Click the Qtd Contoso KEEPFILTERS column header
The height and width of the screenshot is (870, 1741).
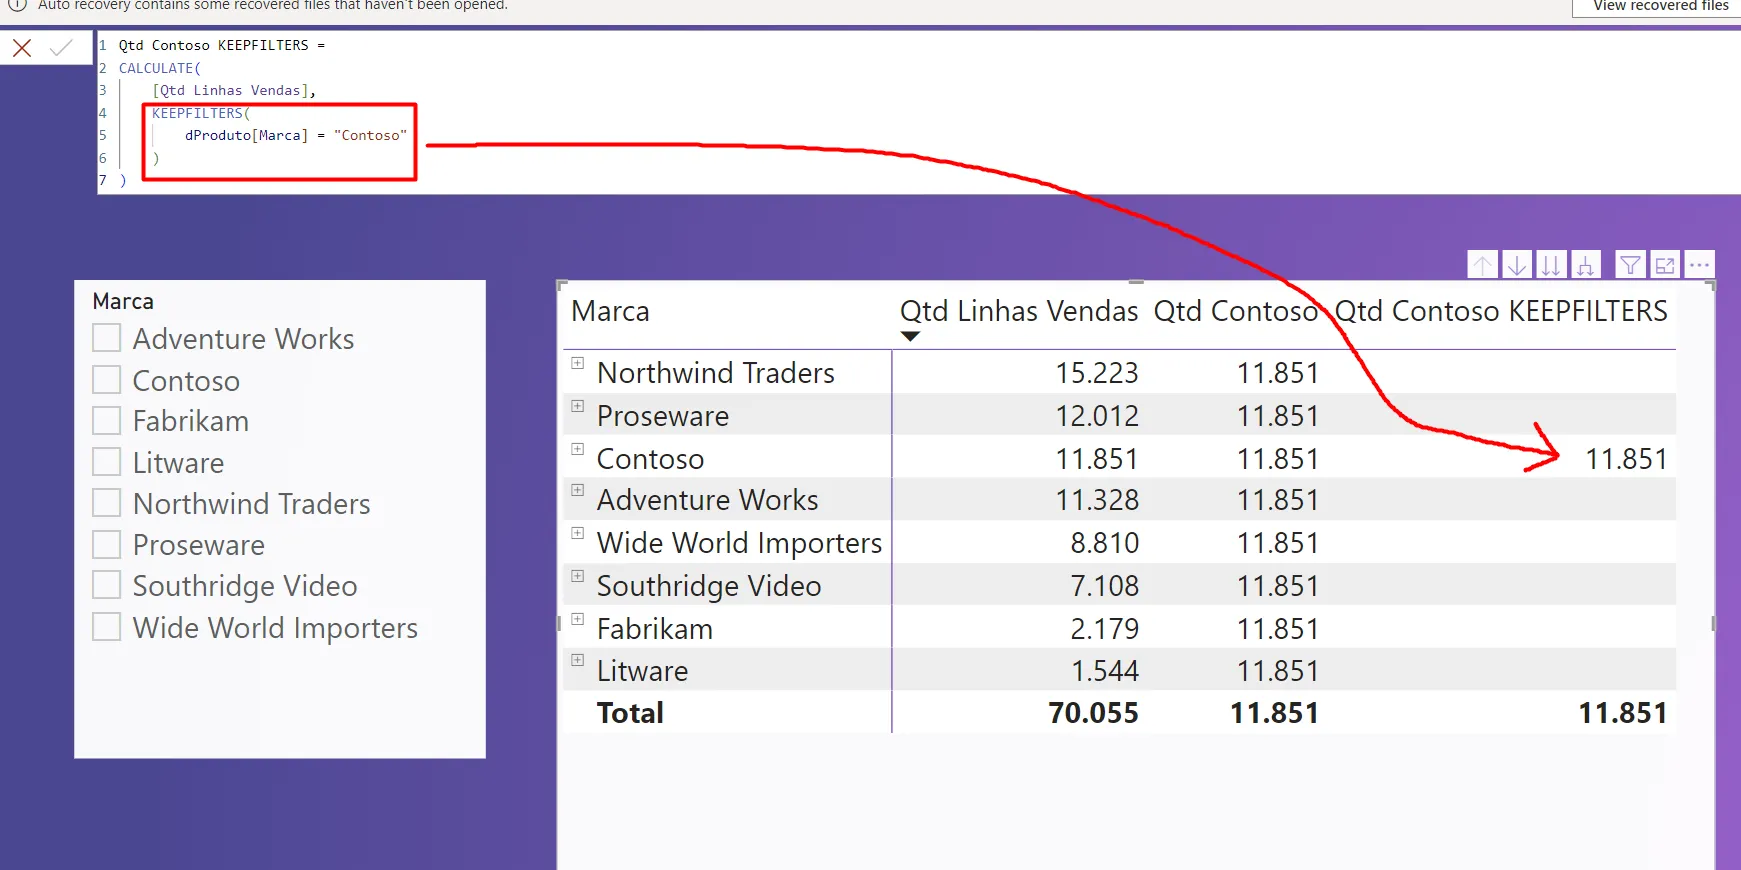coord(1500,312)
